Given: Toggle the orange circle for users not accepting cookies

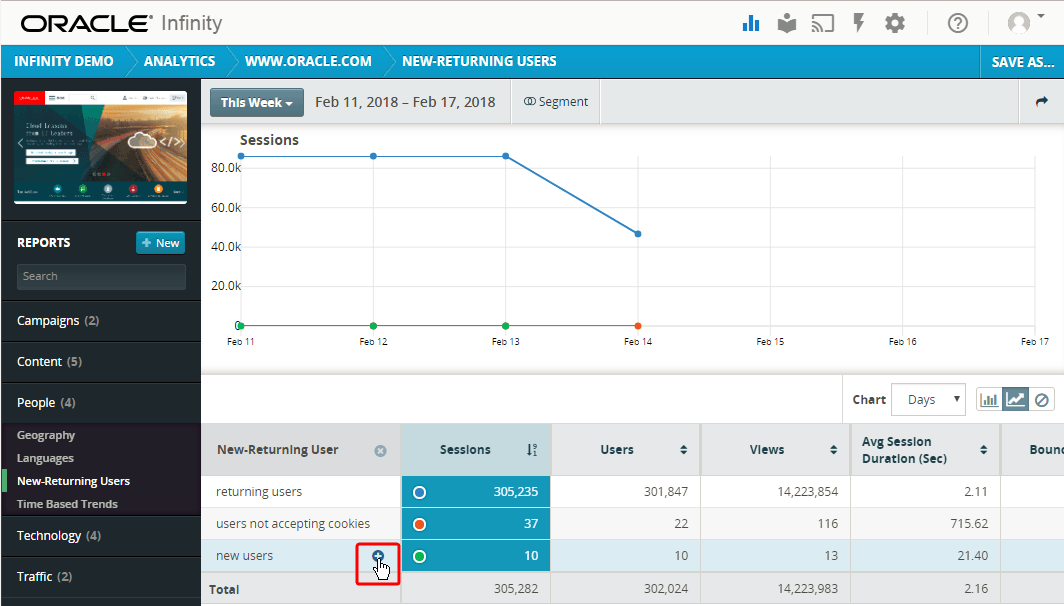Looking at the screenshot, I should 419,523.
